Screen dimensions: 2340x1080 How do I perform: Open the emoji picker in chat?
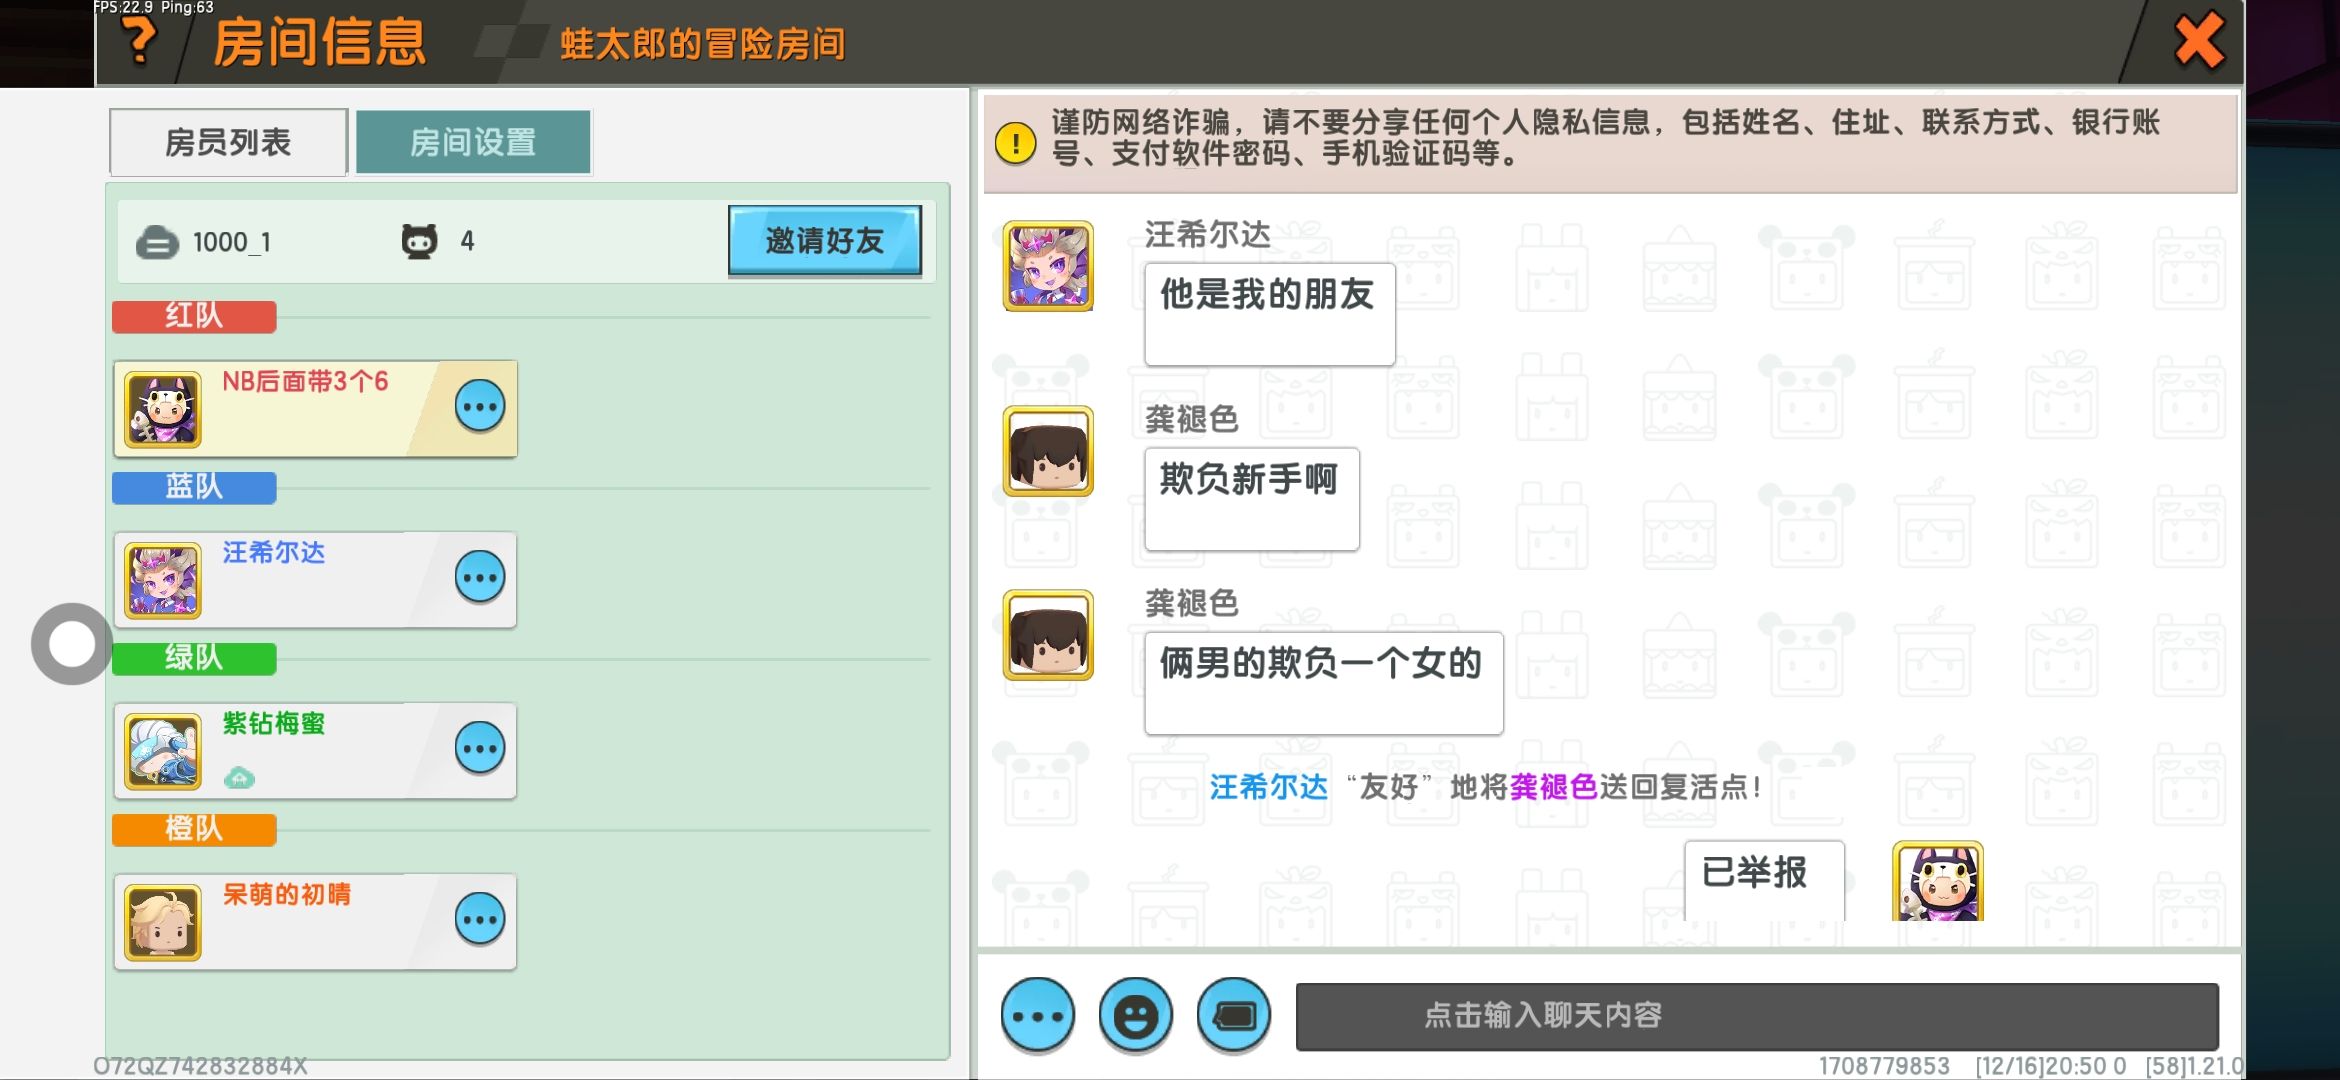tap(1136, 1016)
